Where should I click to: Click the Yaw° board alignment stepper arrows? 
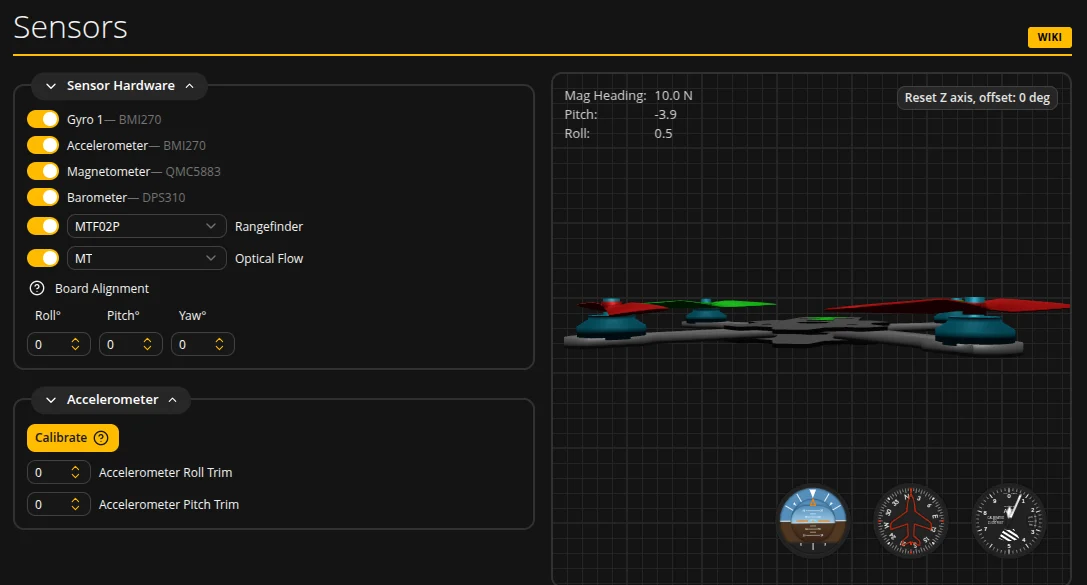pyautogui.click(x=220, y=344)
